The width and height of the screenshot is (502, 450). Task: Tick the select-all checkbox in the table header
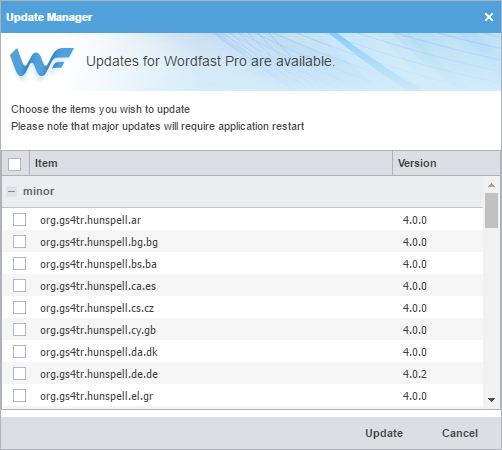(x=14, y=164)
